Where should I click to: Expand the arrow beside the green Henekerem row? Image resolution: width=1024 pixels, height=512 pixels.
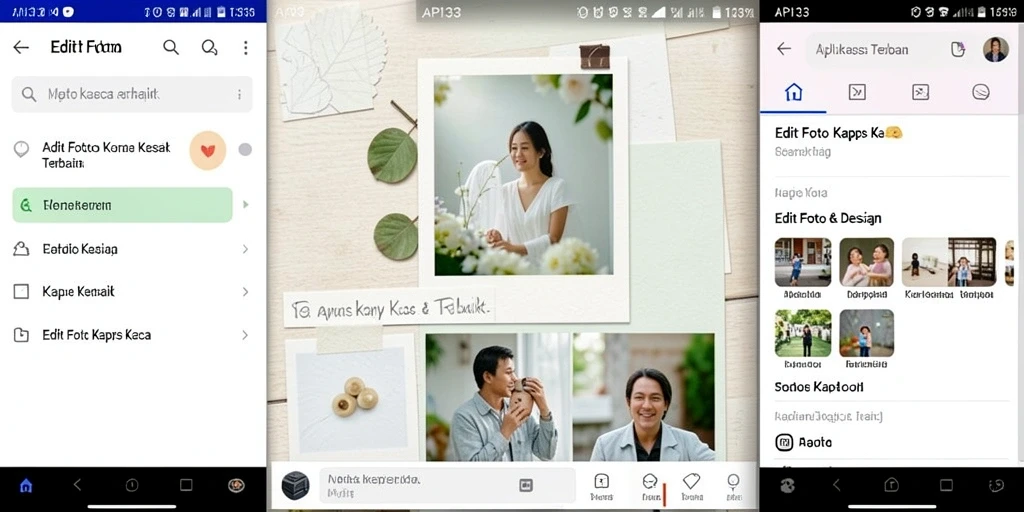[246, 204]
